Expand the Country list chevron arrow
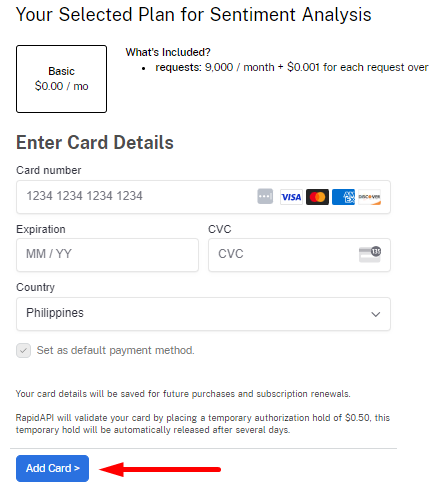The height and width of the screenshot is (490, 439). (376, 314)
